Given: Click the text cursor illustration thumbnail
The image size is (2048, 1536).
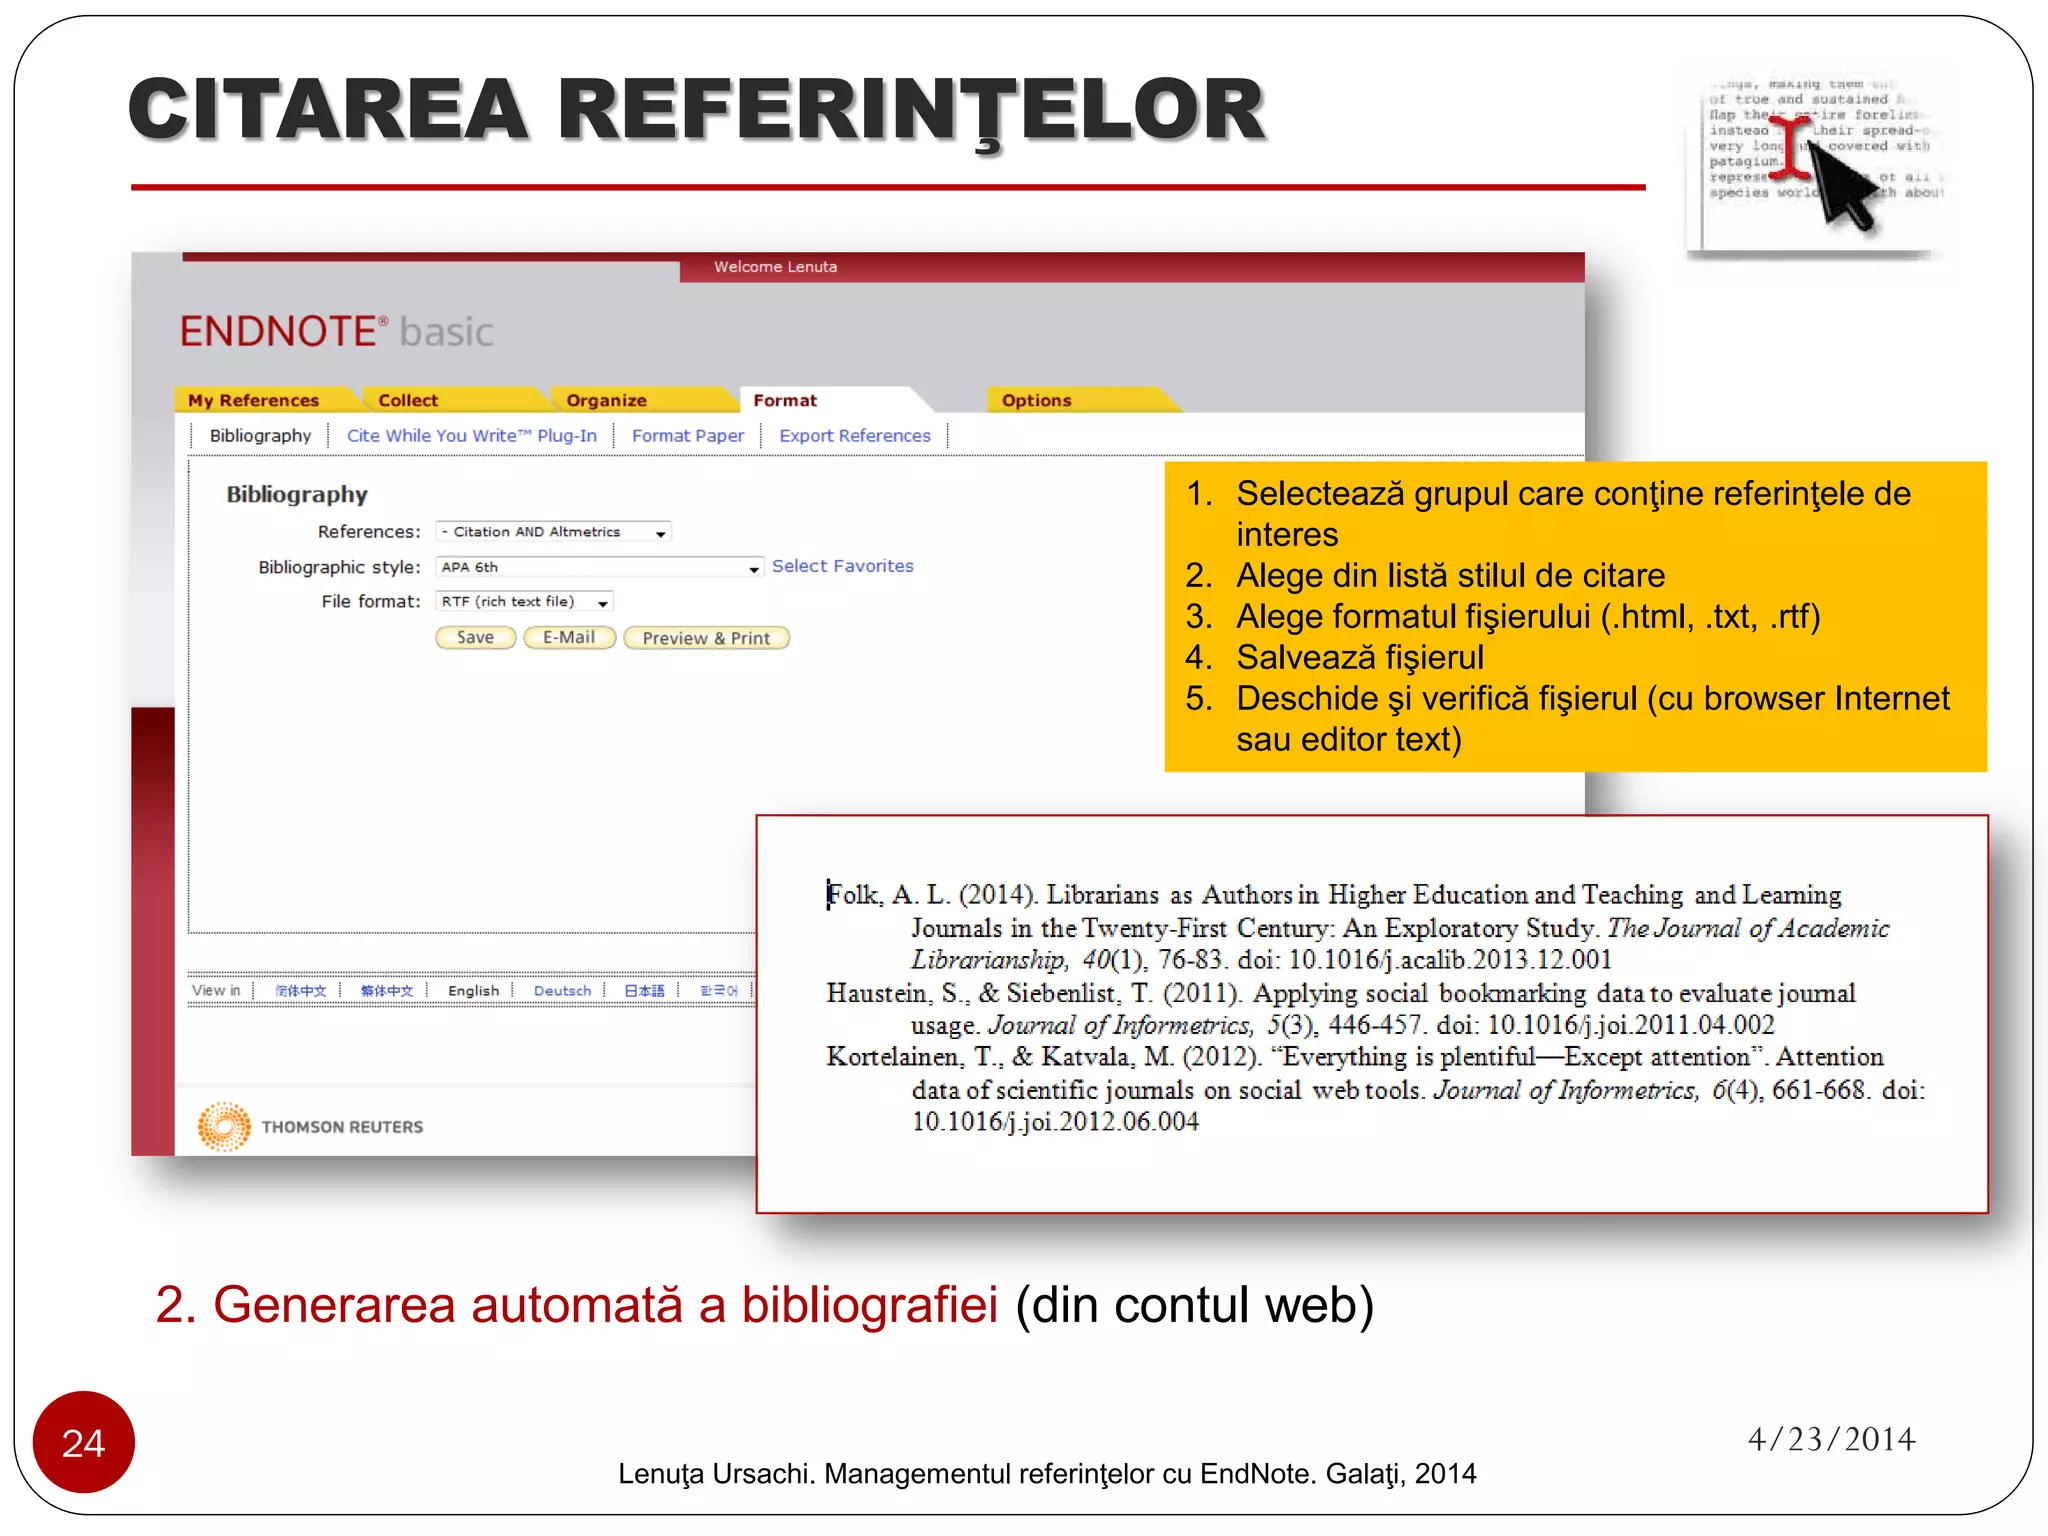Looking at the screenshot, I should click(1816, 166).
